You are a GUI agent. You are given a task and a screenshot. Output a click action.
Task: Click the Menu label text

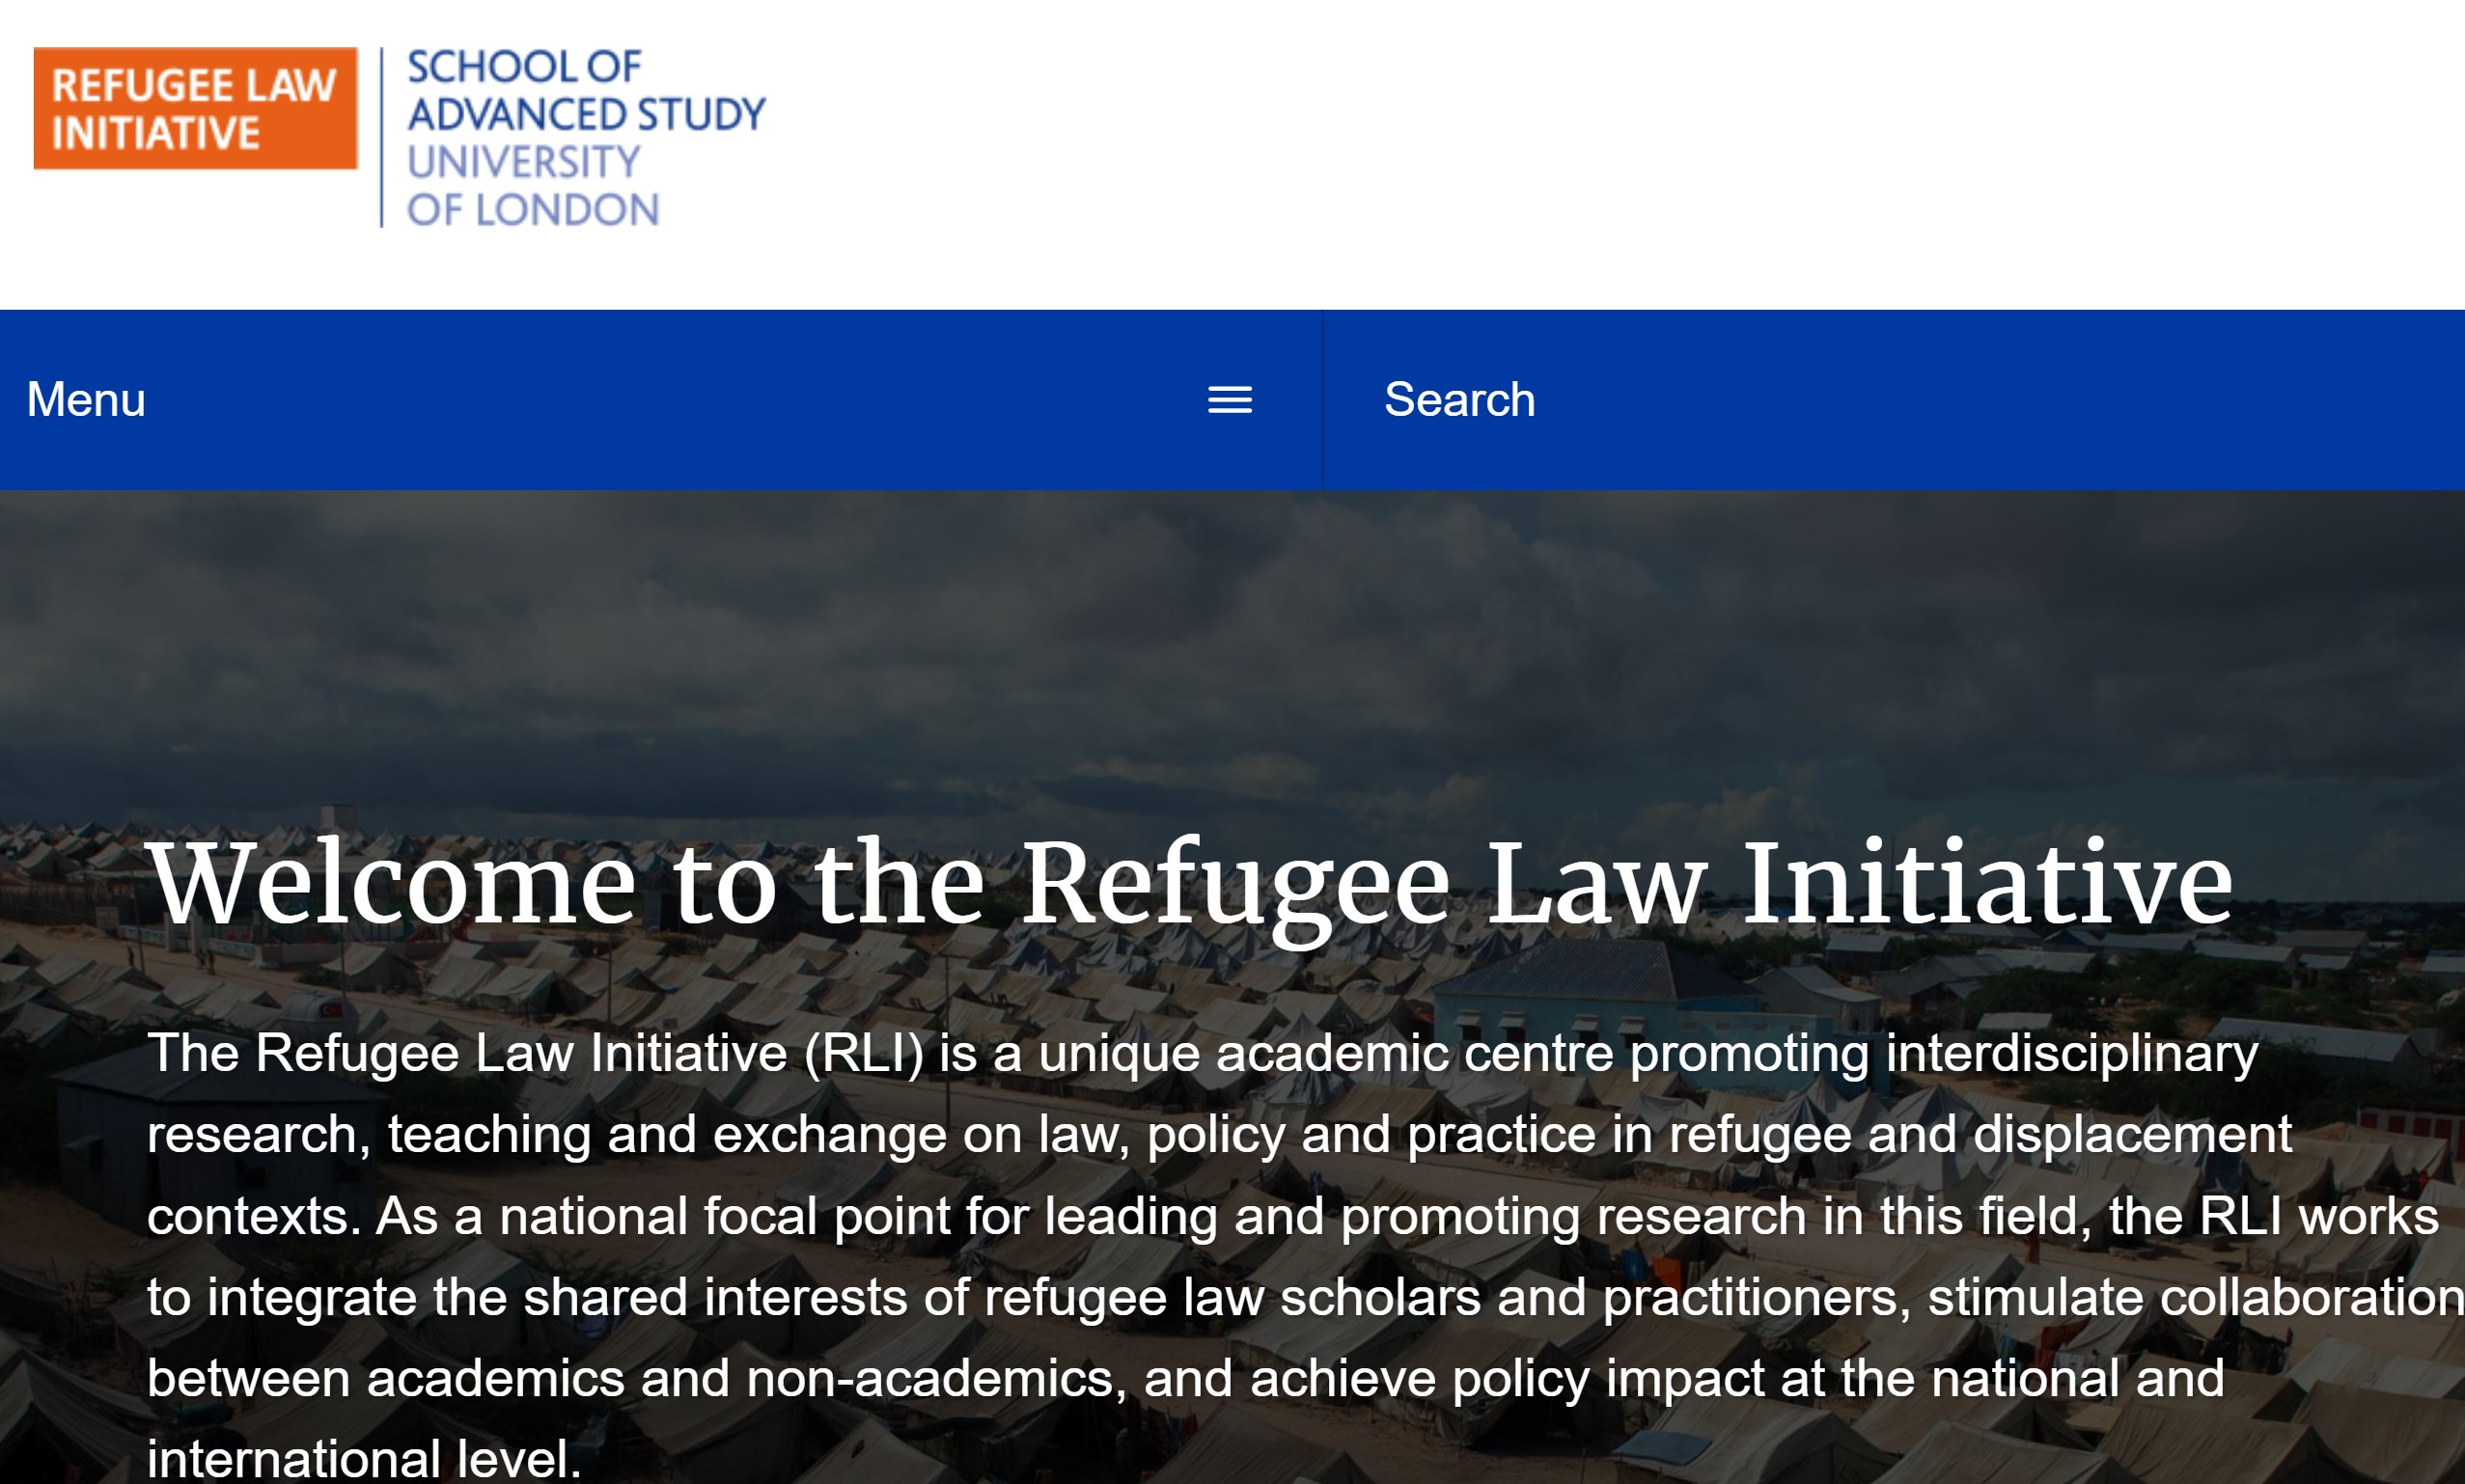86,400
